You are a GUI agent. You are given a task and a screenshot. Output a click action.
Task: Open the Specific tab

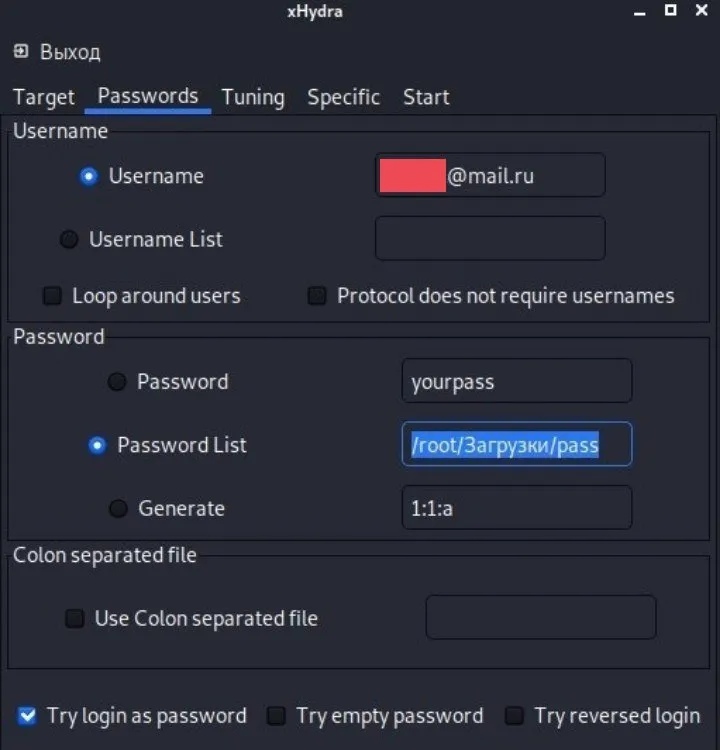point(343,97)
